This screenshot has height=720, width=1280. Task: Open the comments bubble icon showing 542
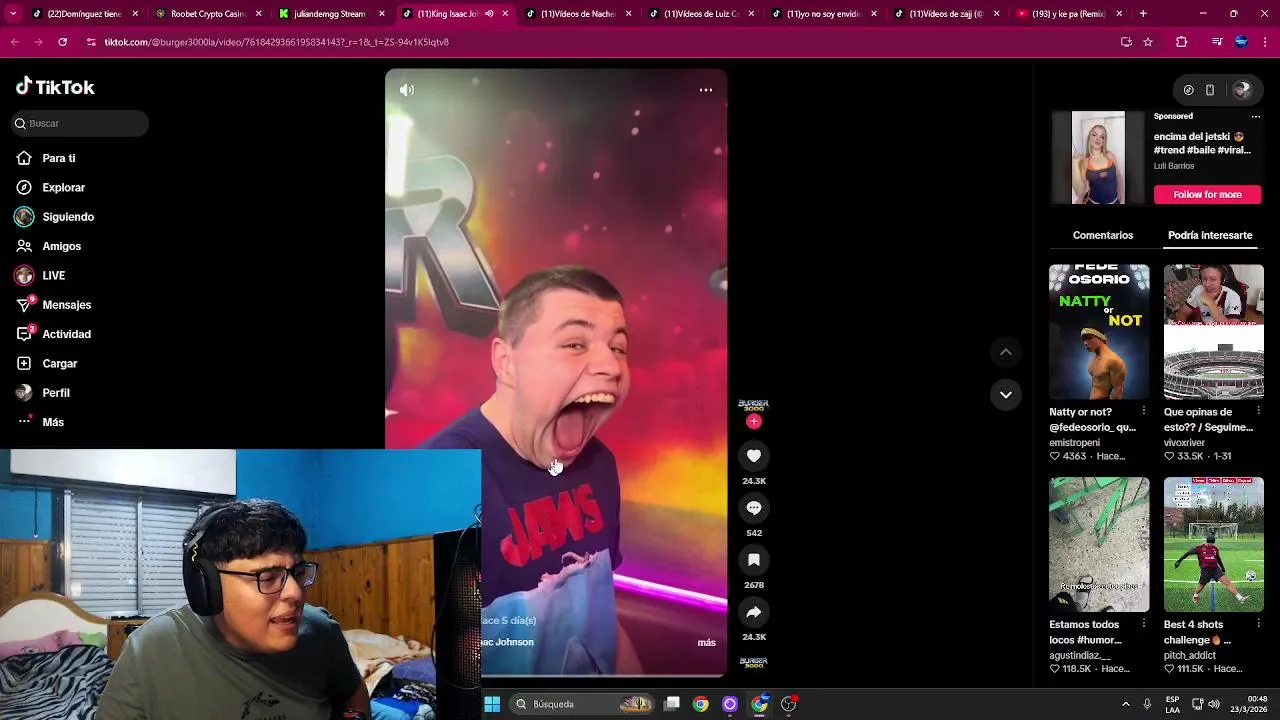coord(754,508)
